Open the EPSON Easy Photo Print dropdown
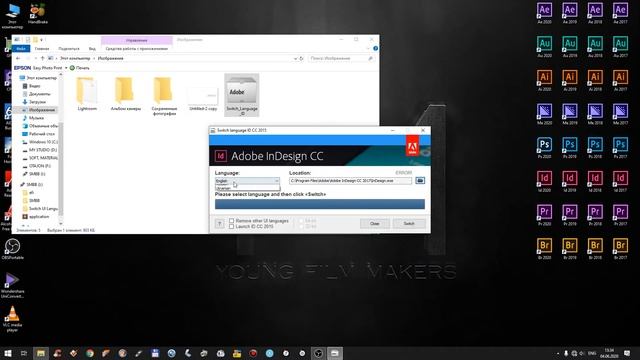The height and width of the screenshot is (360, 640). [x=66, y=68]
